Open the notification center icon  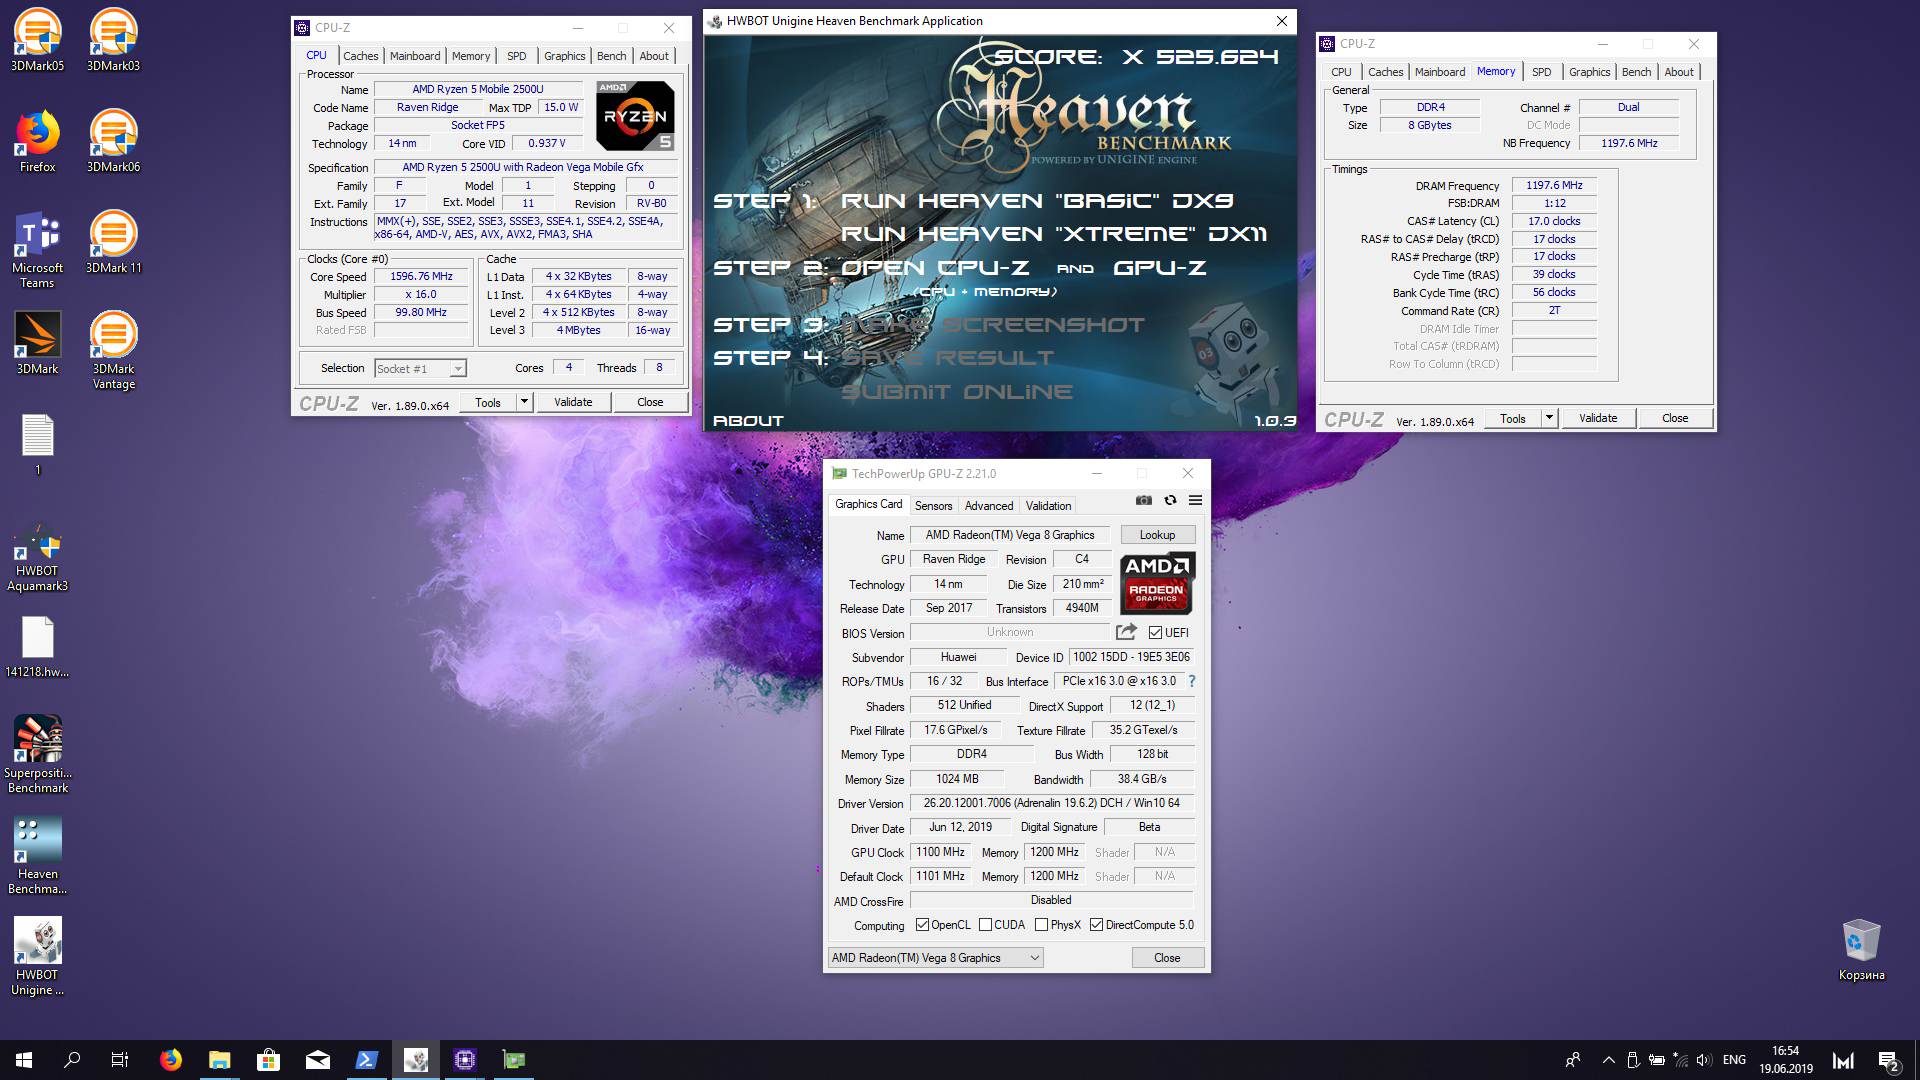point(1889,1060)
